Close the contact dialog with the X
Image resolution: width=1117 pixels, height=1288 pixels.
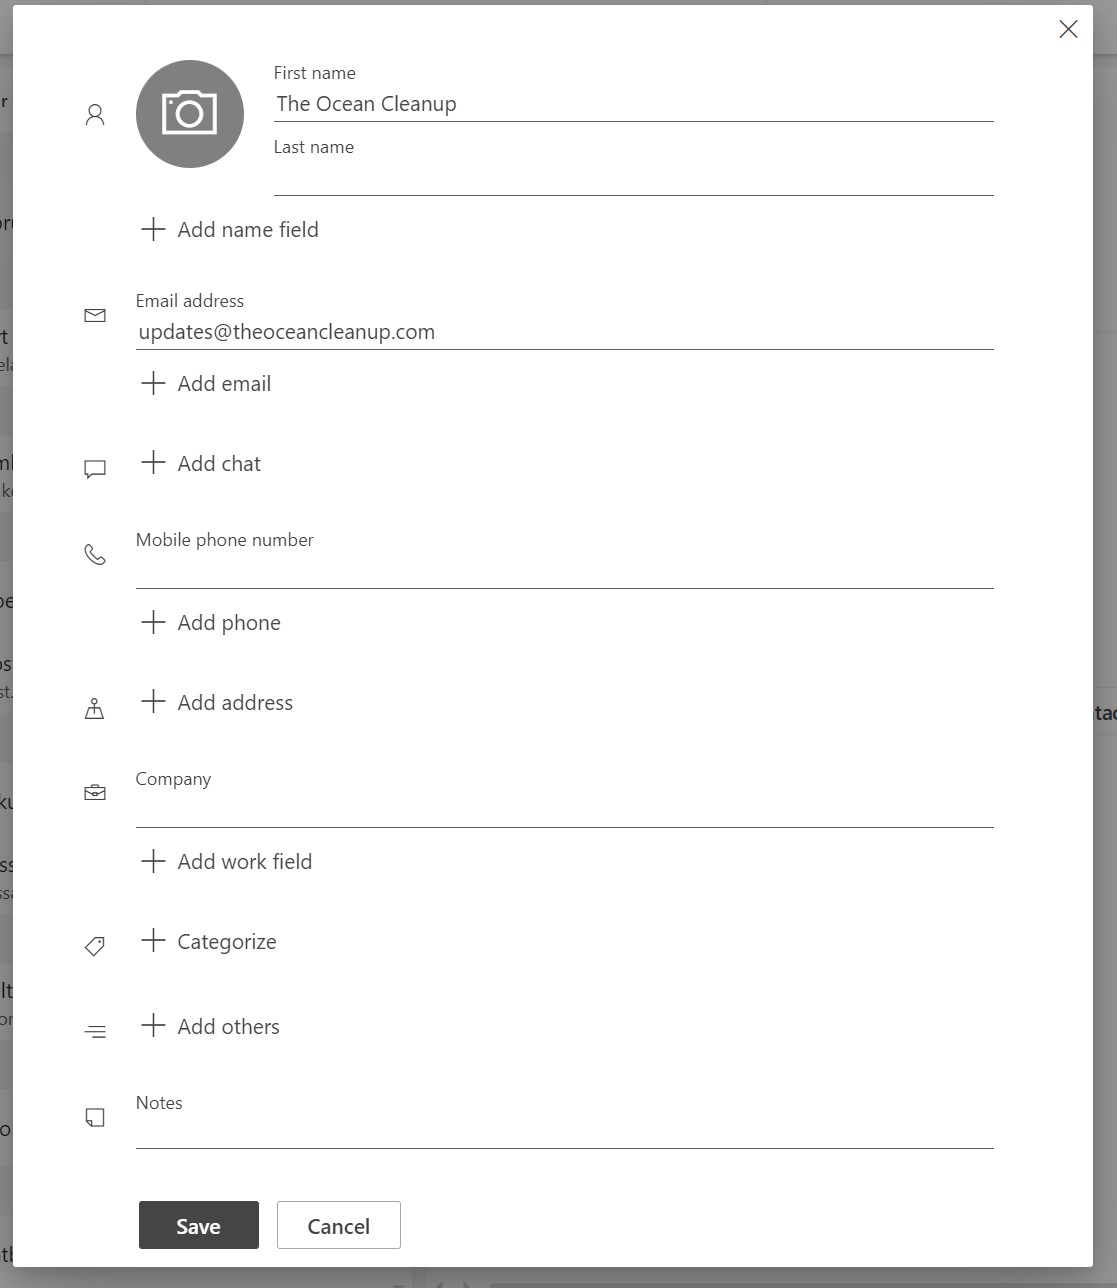click(1068, 29)
